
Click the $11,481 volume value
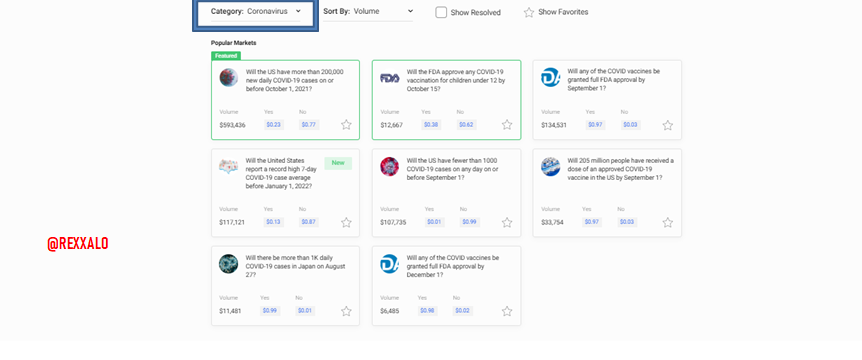point(230,311)
